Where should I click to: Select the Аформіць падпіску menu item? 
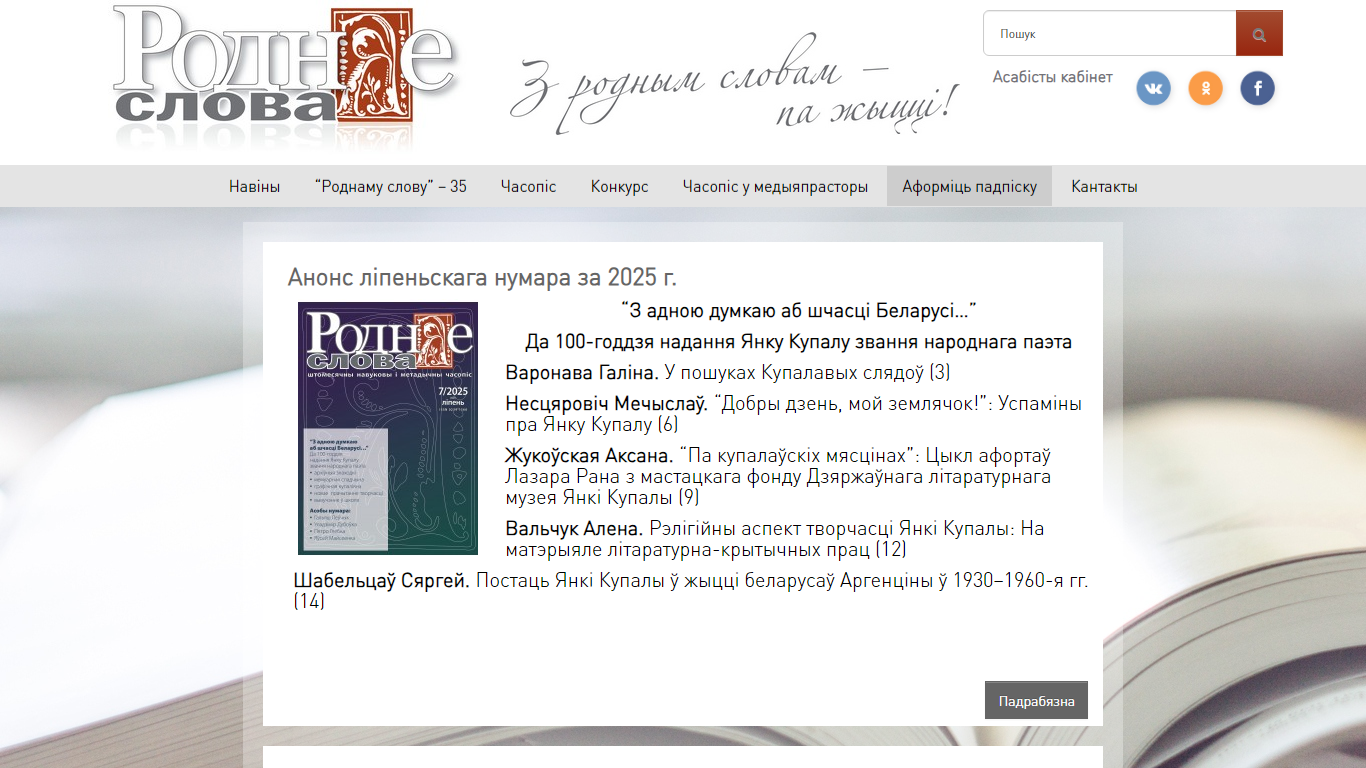pos(969,187)
